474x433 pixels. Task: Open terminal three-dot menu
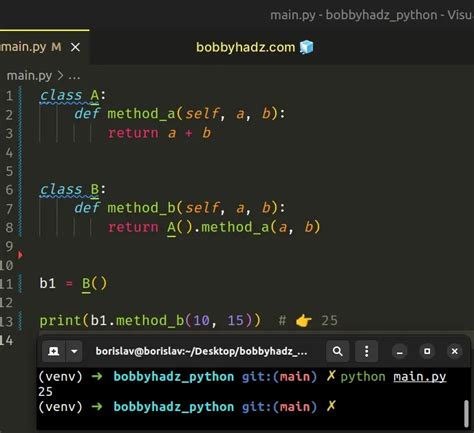pyautogui.click(x=366, y=351)
